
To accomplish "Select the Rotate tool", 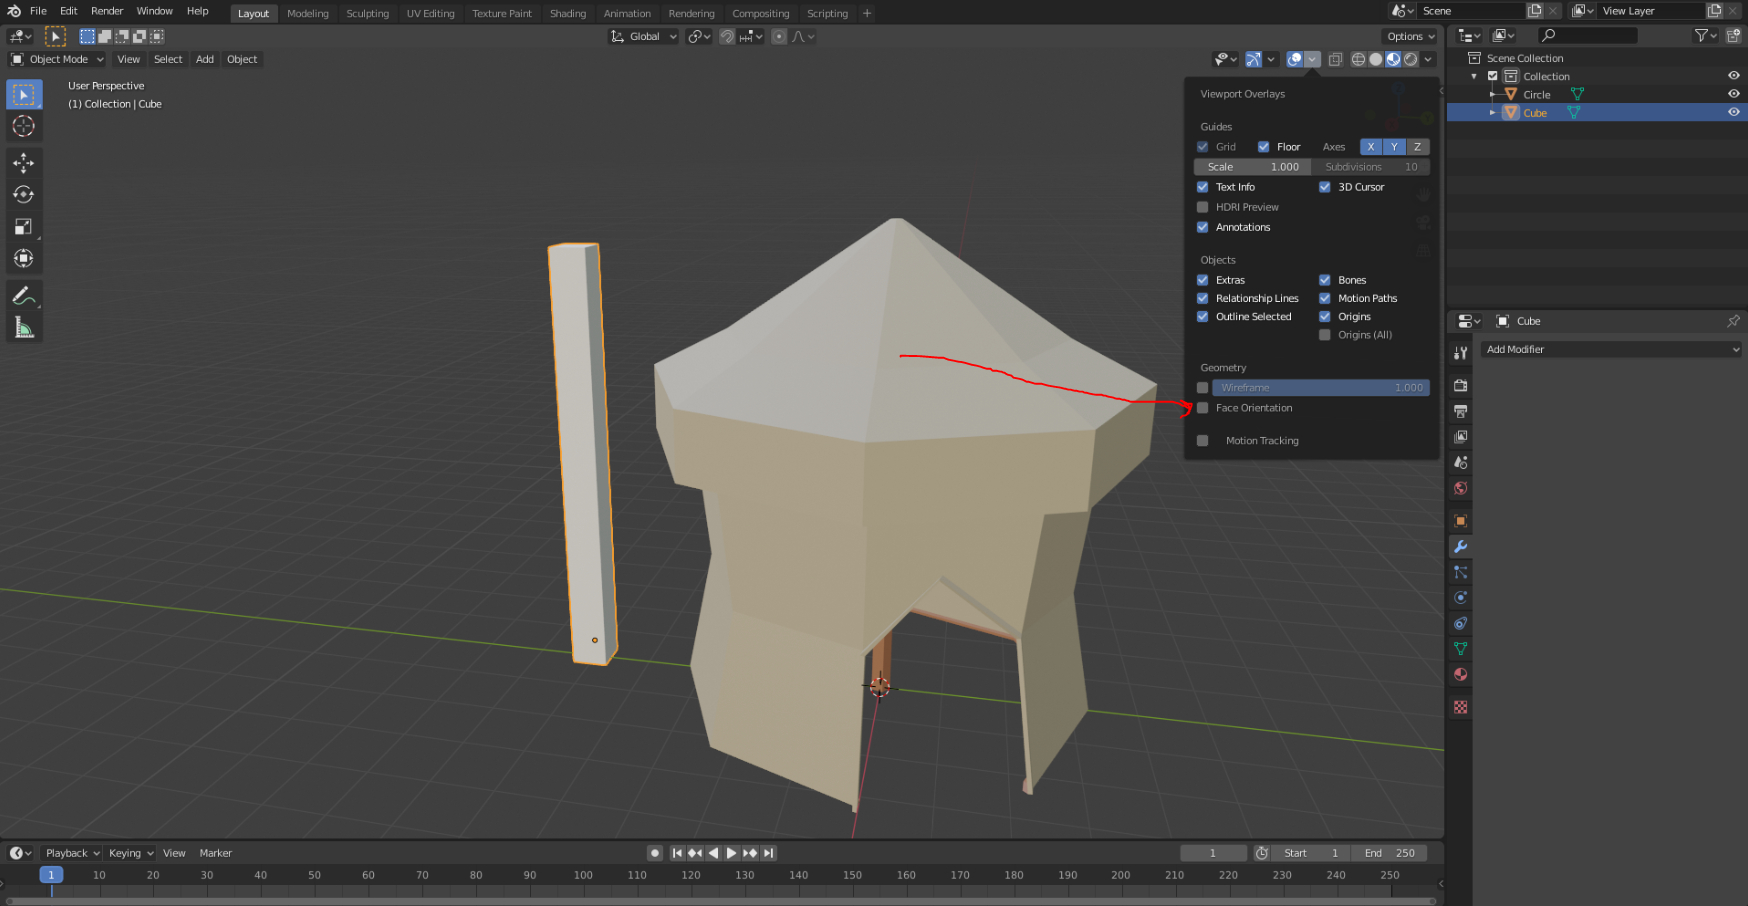I will (x=23, y=195).
